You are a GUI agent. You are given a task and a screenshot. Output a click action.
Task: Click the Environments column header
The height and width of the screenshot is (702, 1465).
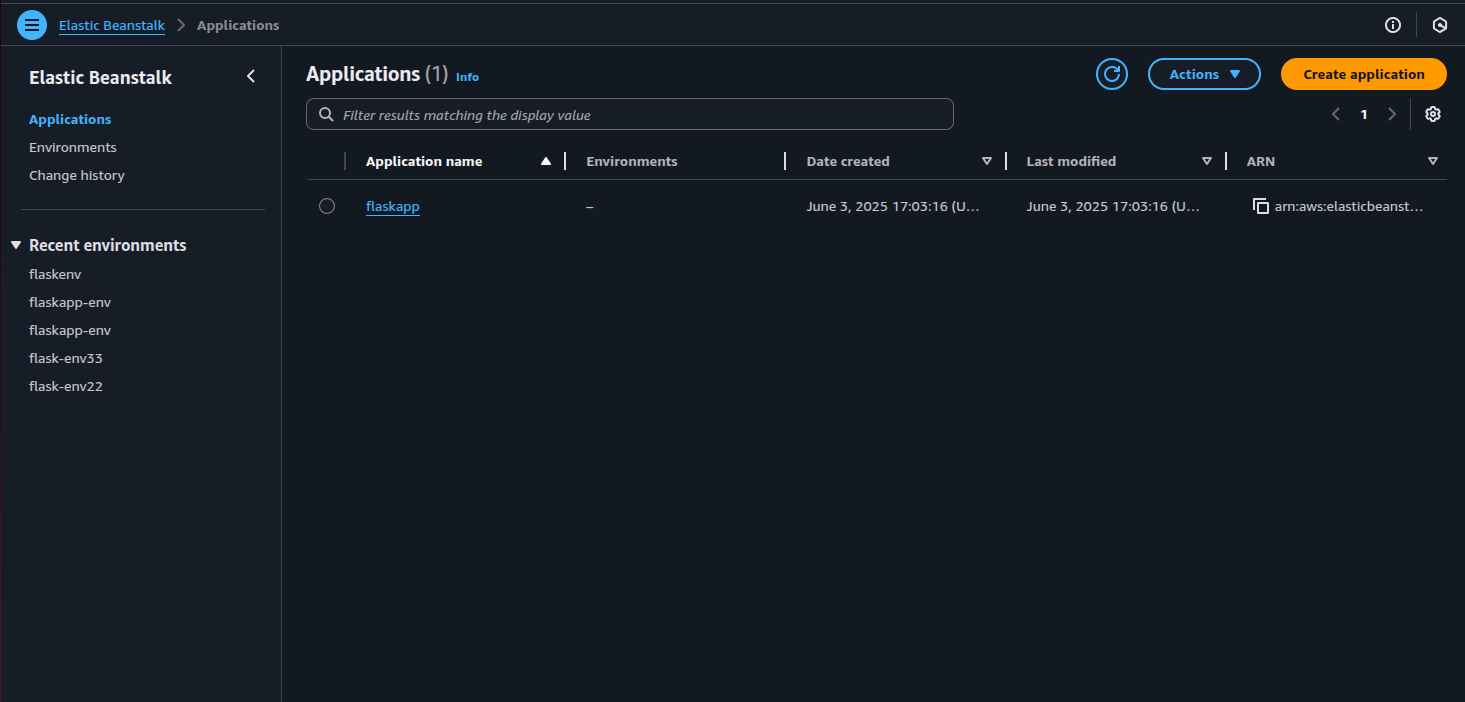pyautogui.click(x=632, y=161)
